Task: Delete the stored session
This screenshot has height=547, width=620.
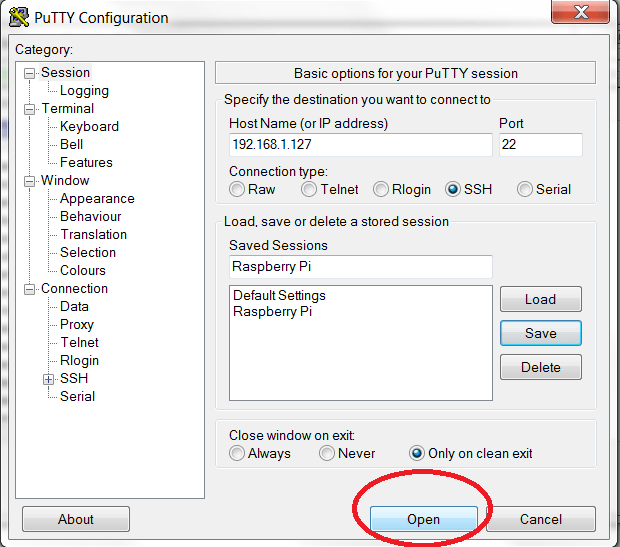Action: [x=540, y=367]
